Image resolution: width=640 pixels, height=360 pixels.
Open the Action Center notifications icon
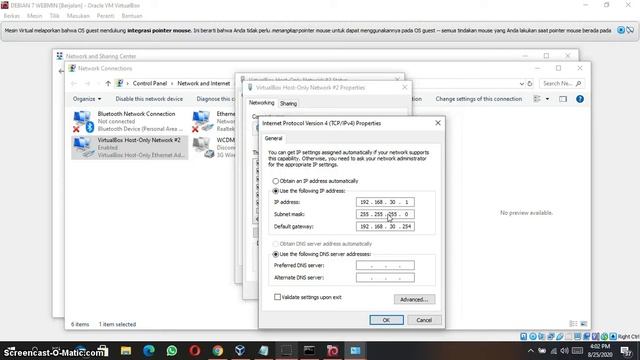[626, 351]
